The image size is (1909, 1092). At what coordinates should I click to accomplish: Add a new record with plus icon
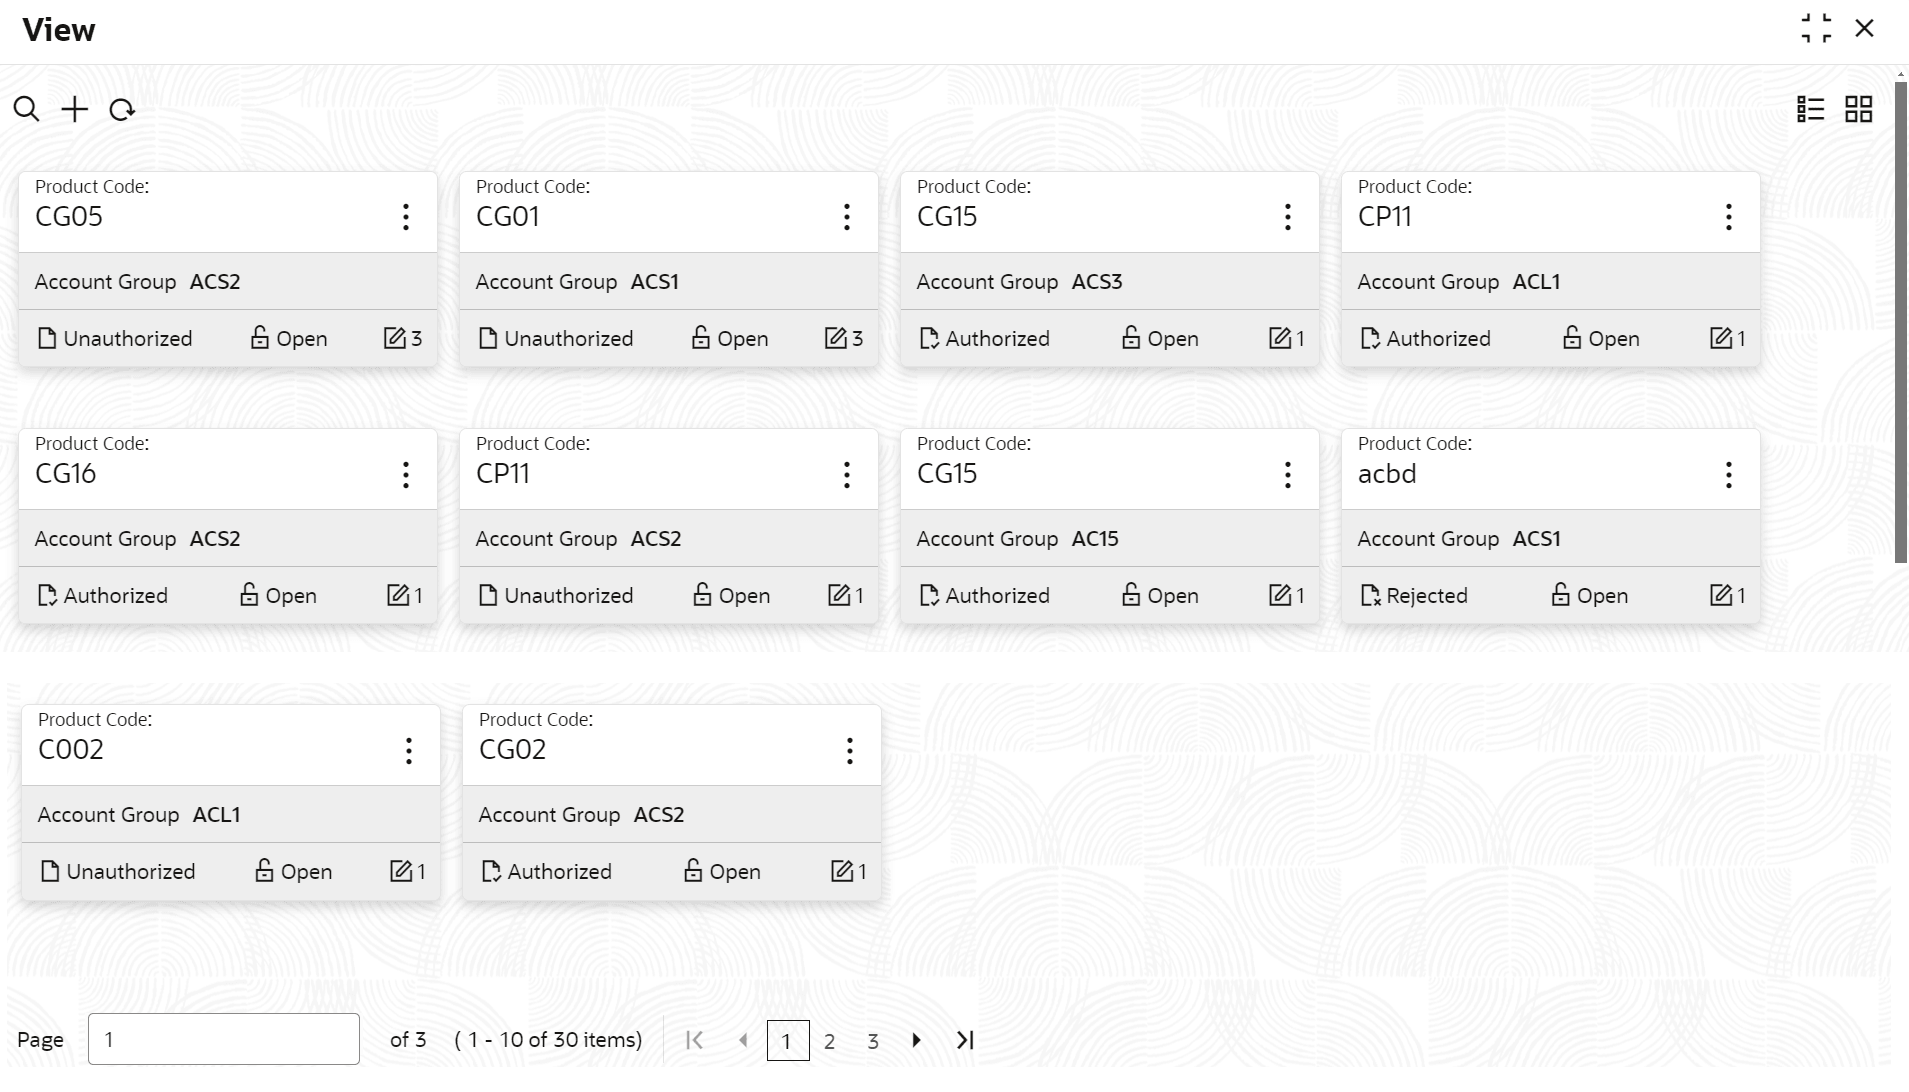click(75, 109)
